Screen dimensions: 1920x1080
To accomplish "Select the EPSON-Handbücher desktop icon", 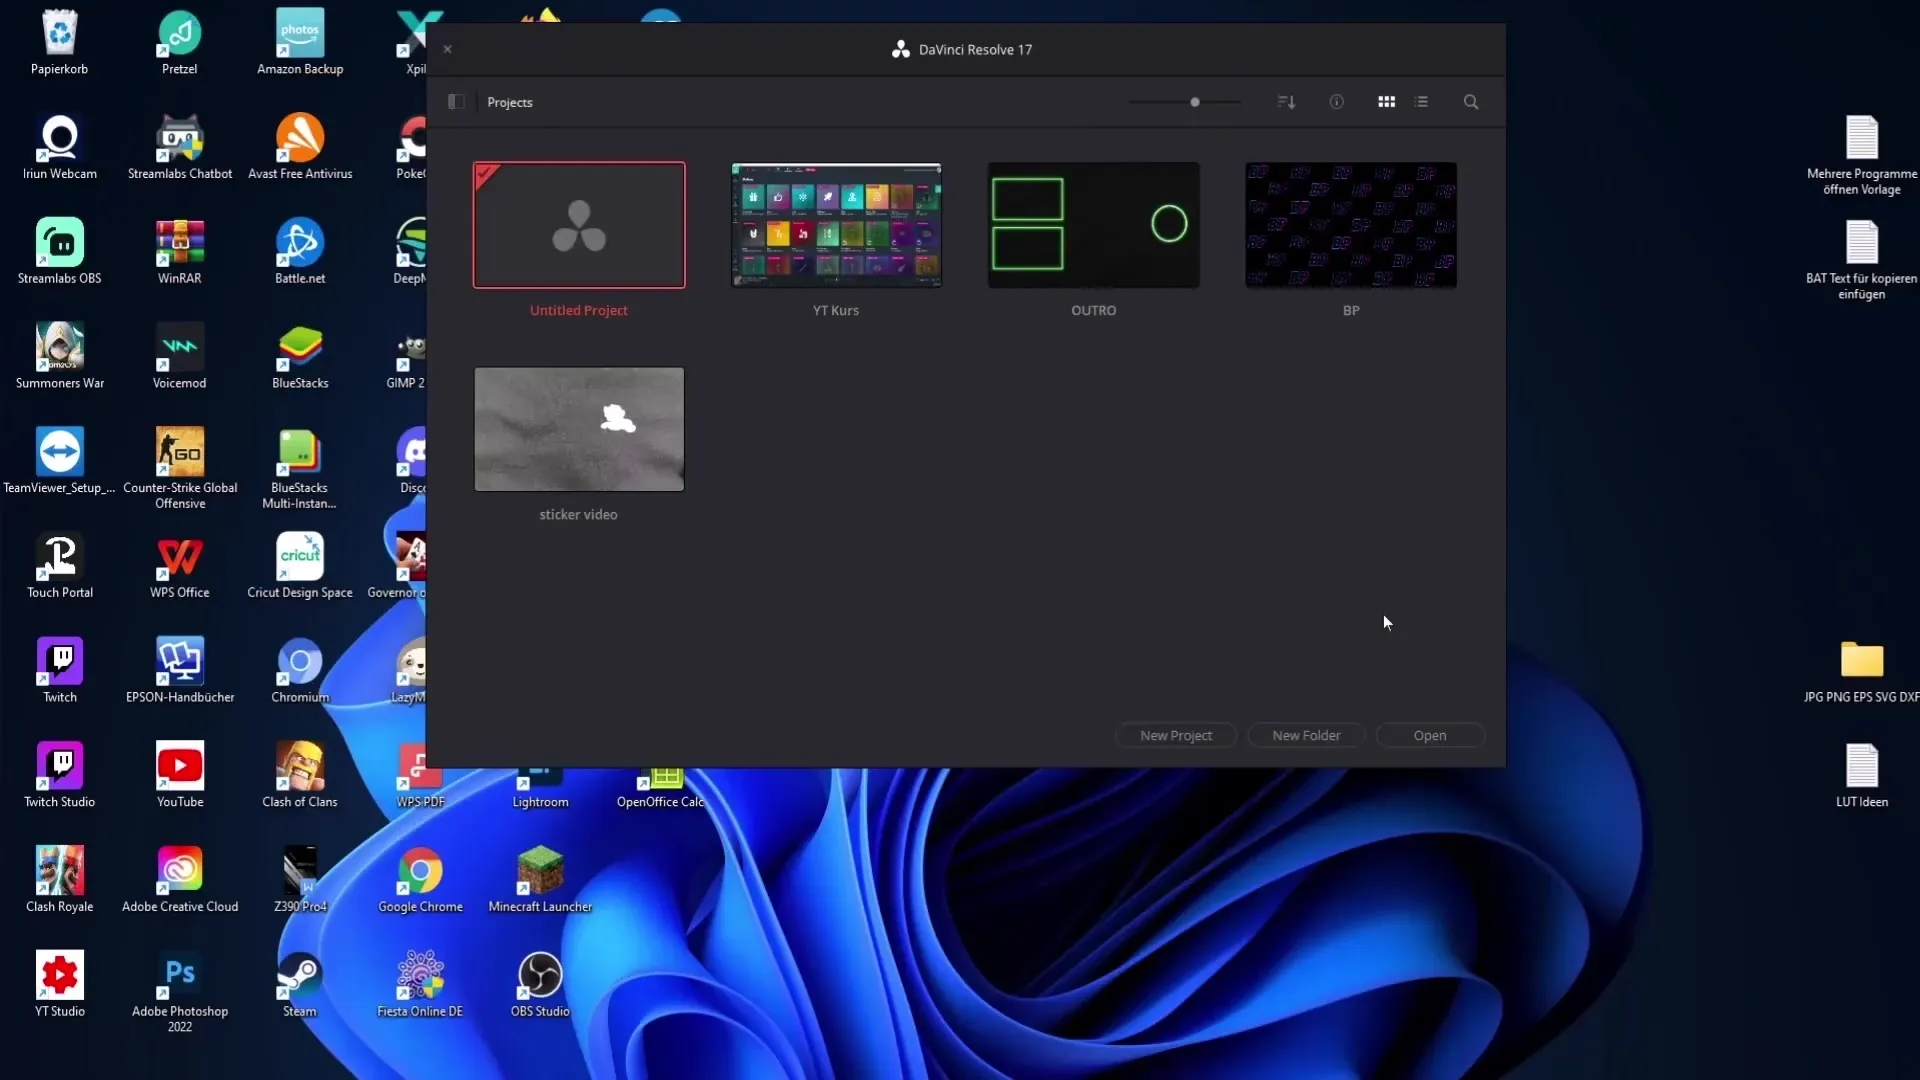I will (x=180, y=671).
